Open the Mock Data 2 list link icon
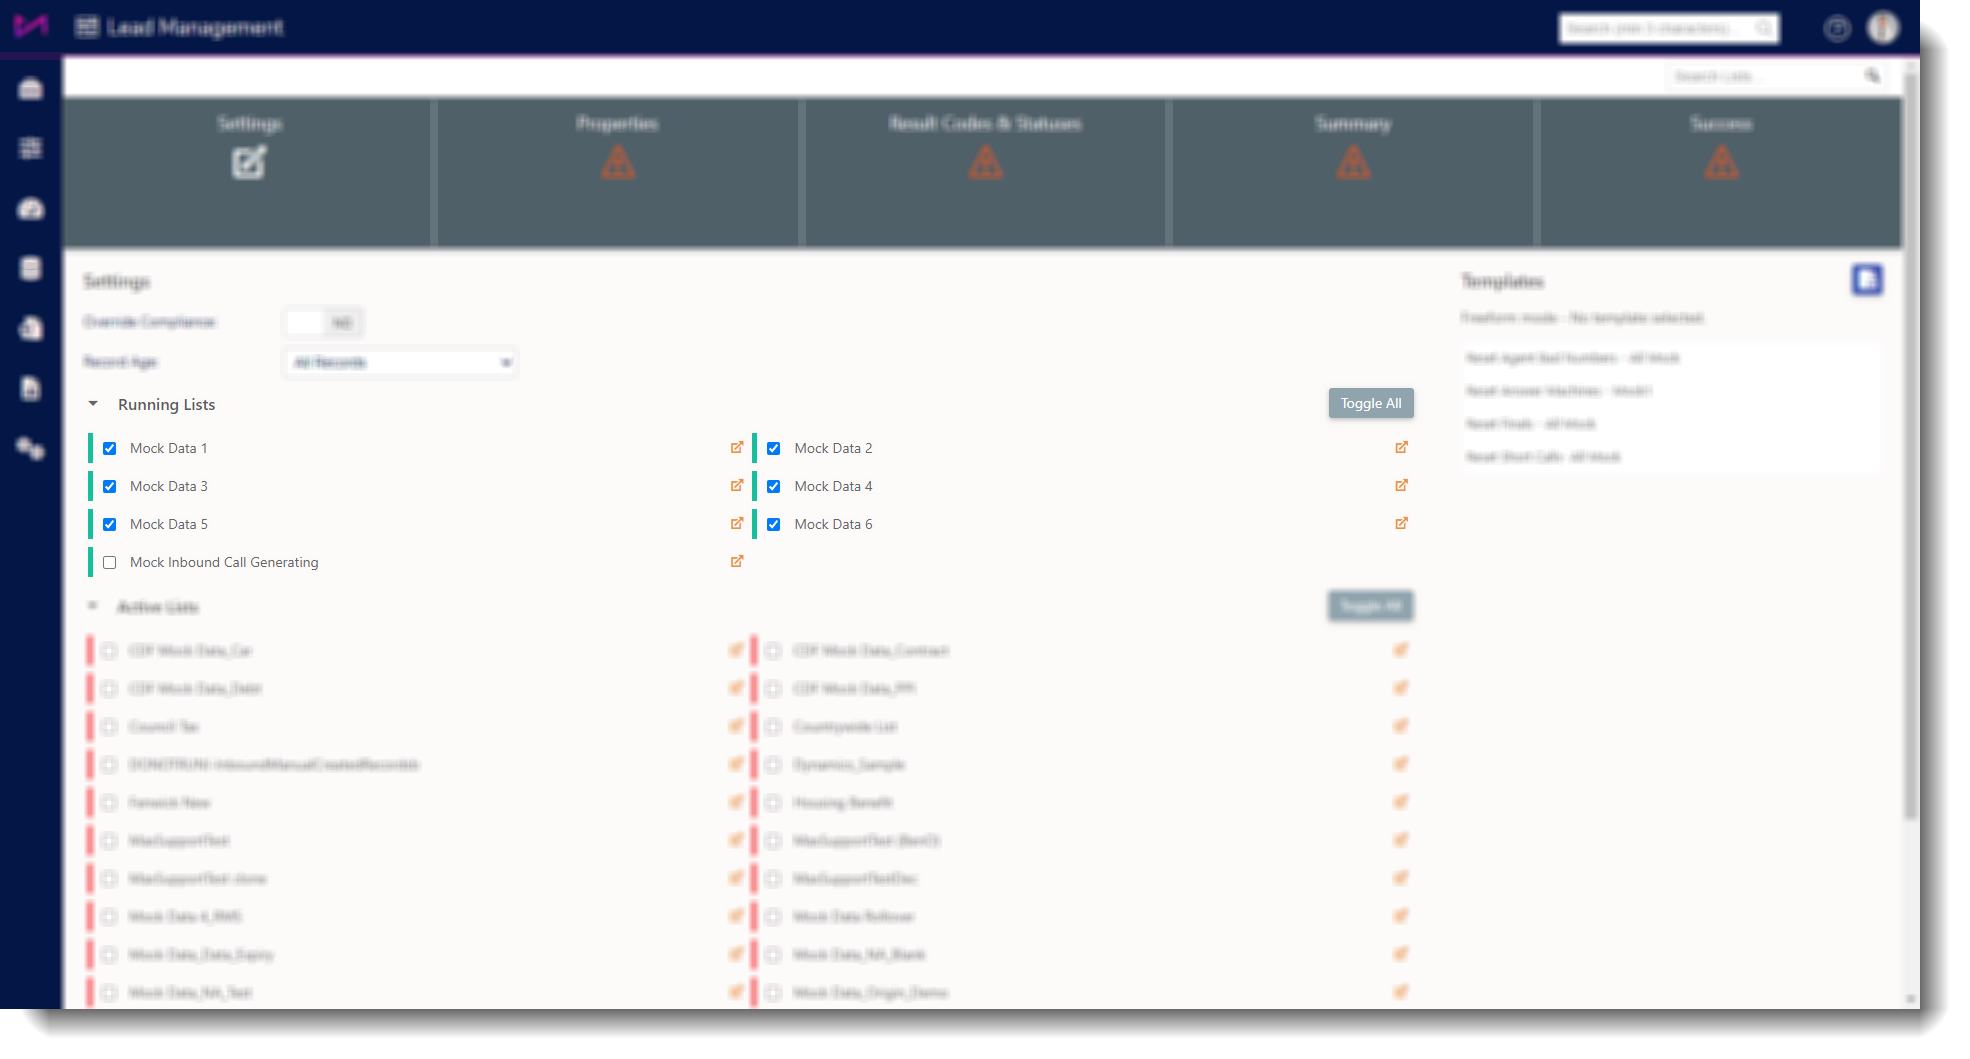This screenshot has width=1970, height=1059. pos(1401,448)
